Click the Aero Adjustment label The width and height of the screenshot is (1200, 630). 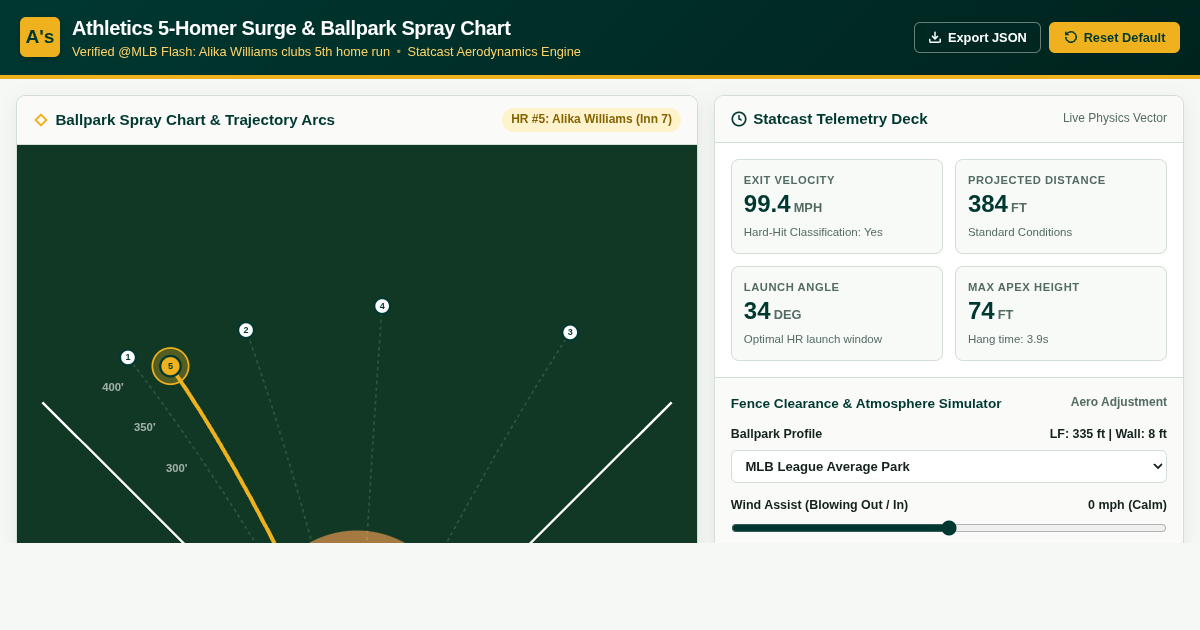click(x=1119, y=402)
